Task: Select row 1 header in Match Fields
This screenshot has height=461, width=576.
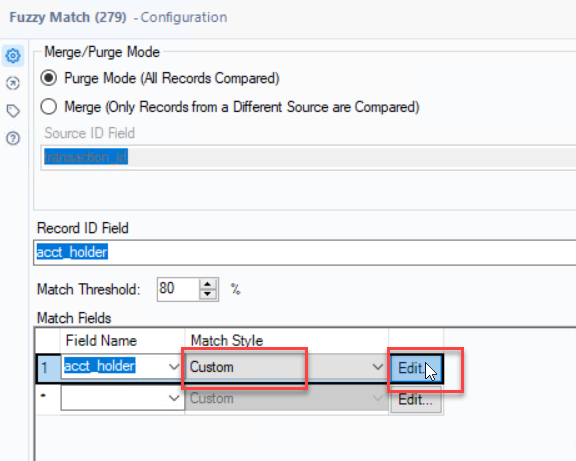Action: pos(48,368)
